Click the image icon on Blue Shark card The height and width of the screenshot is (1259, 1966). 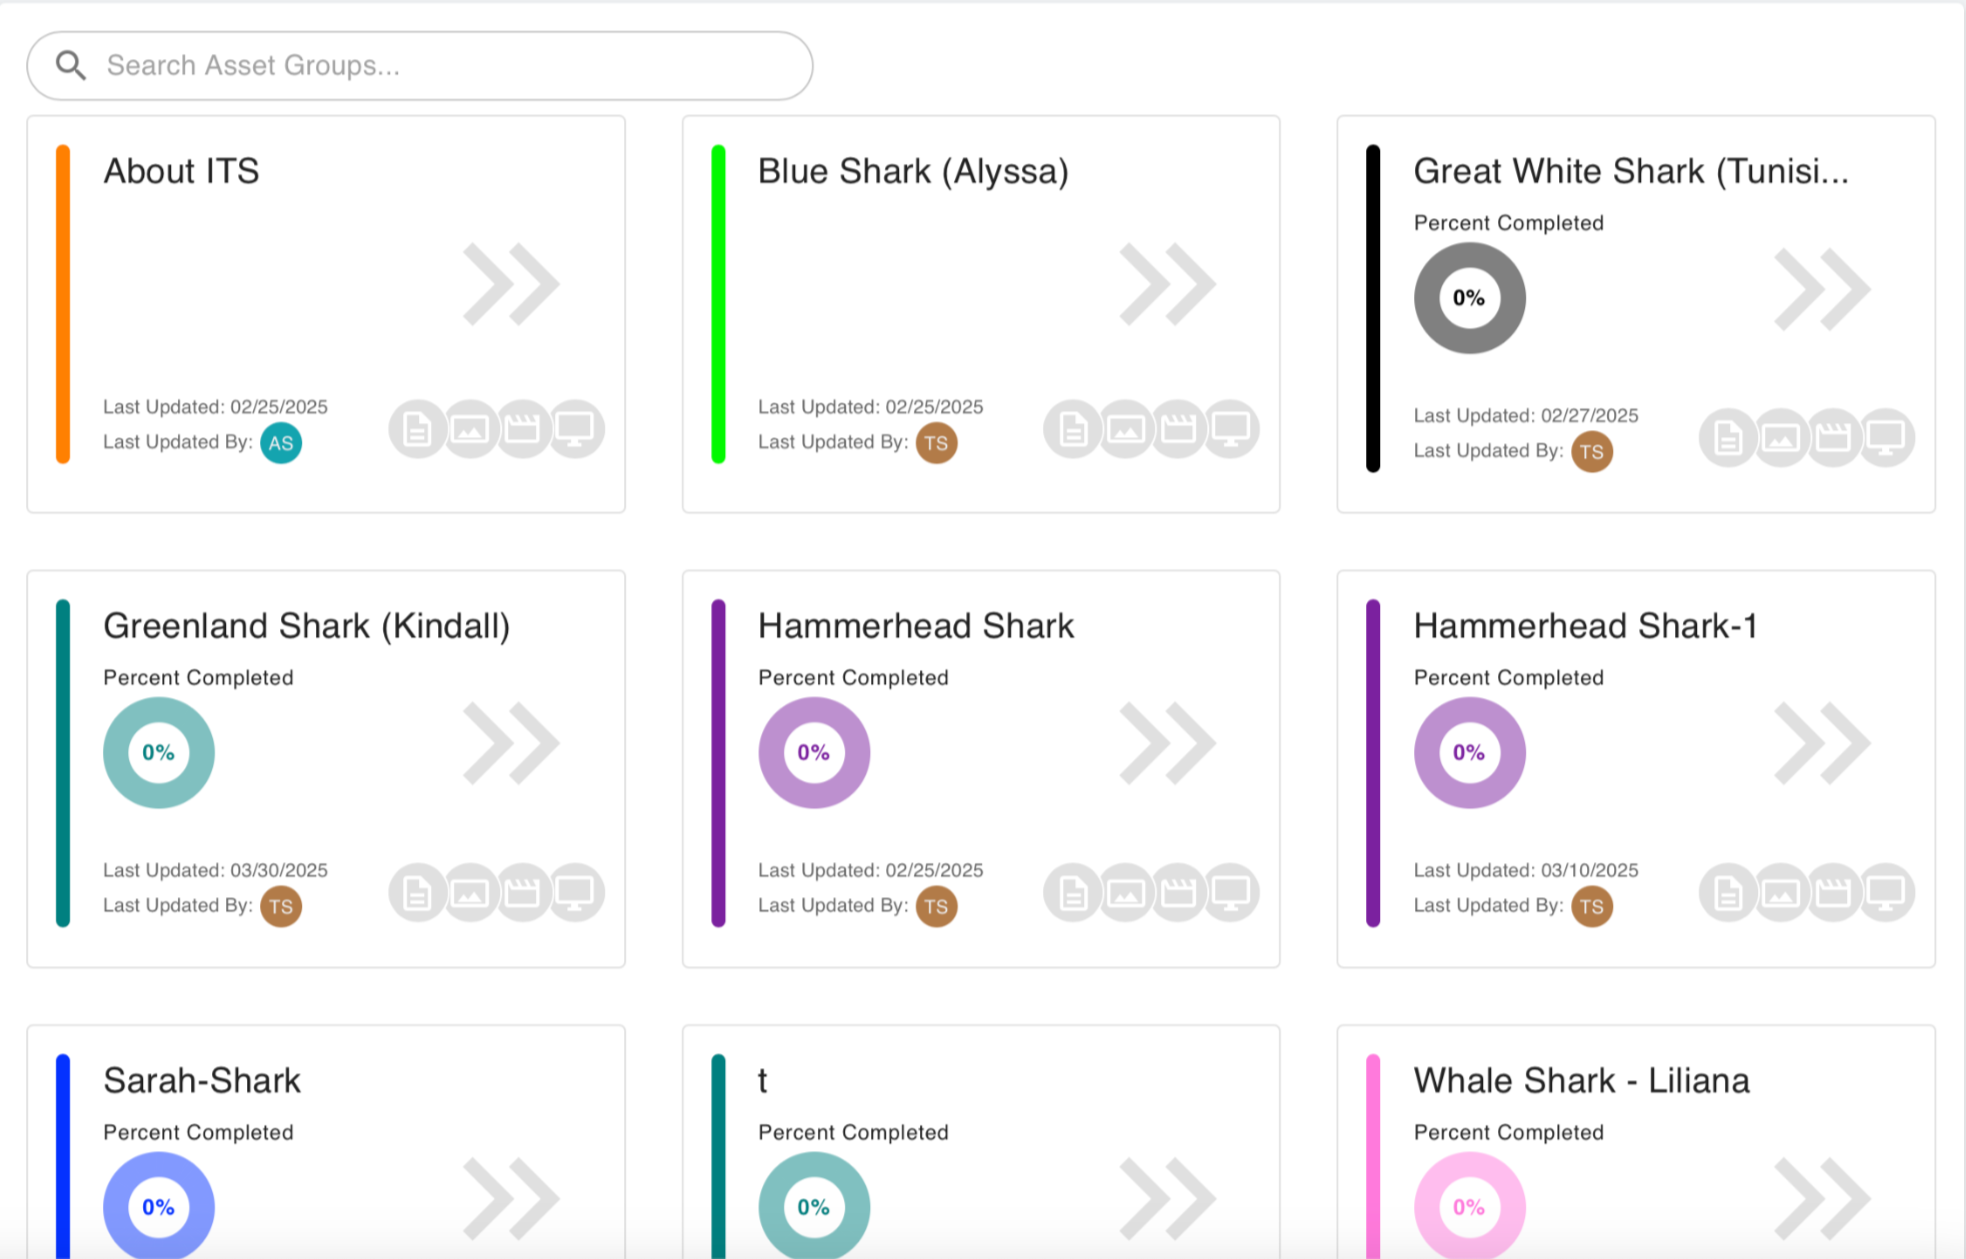pyautogui.click(x=1125, y=430)
